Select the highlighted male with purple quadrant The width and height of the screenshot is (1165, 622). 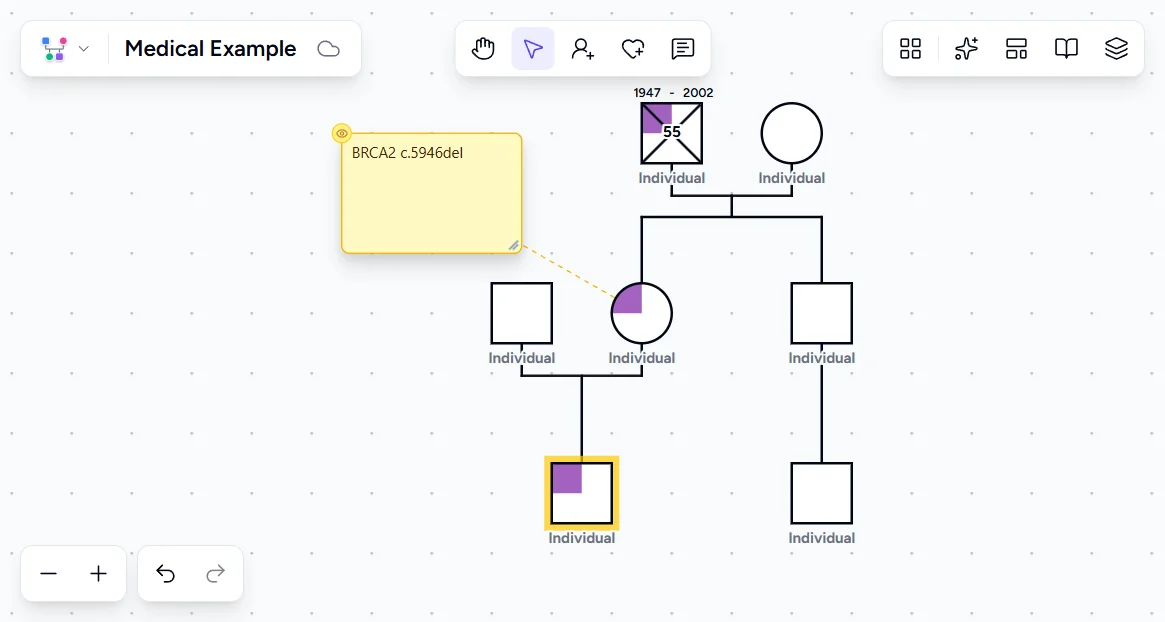[582, 493]
